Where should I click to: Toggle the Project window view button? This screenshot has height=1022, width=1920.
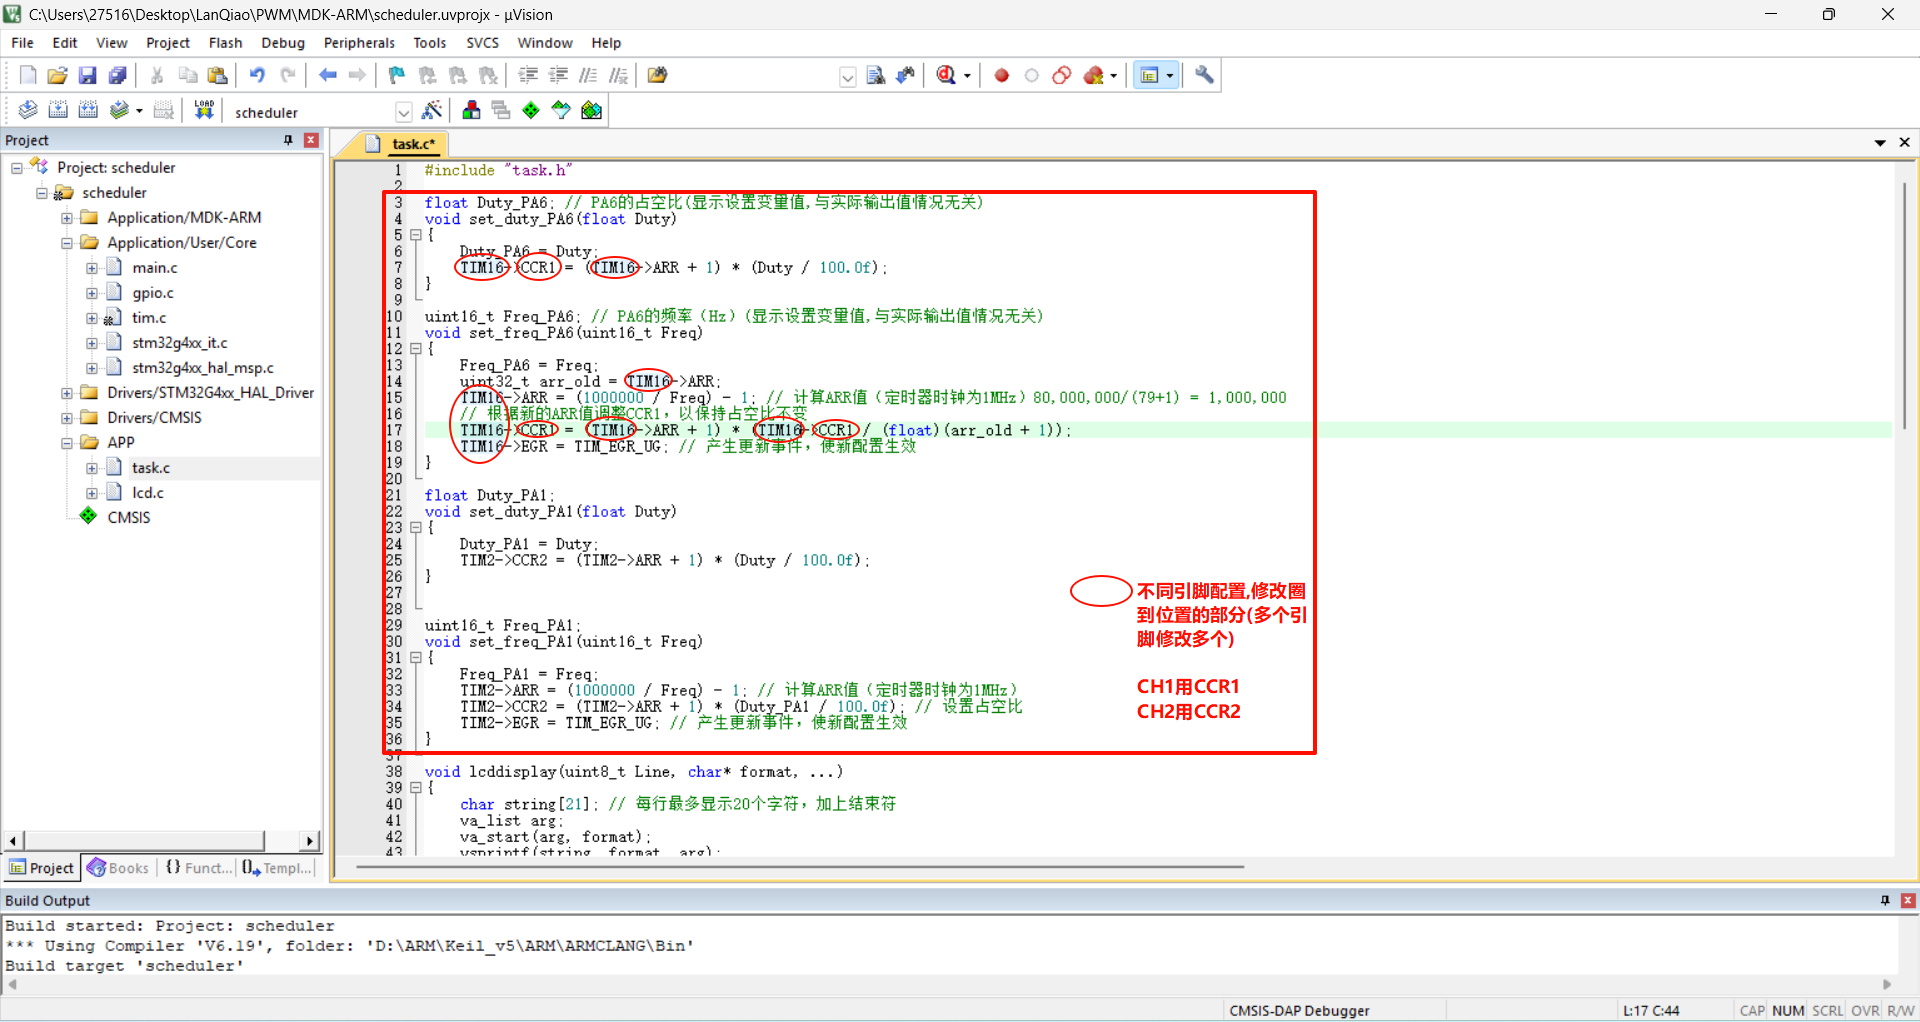(x=1149, y=75)
